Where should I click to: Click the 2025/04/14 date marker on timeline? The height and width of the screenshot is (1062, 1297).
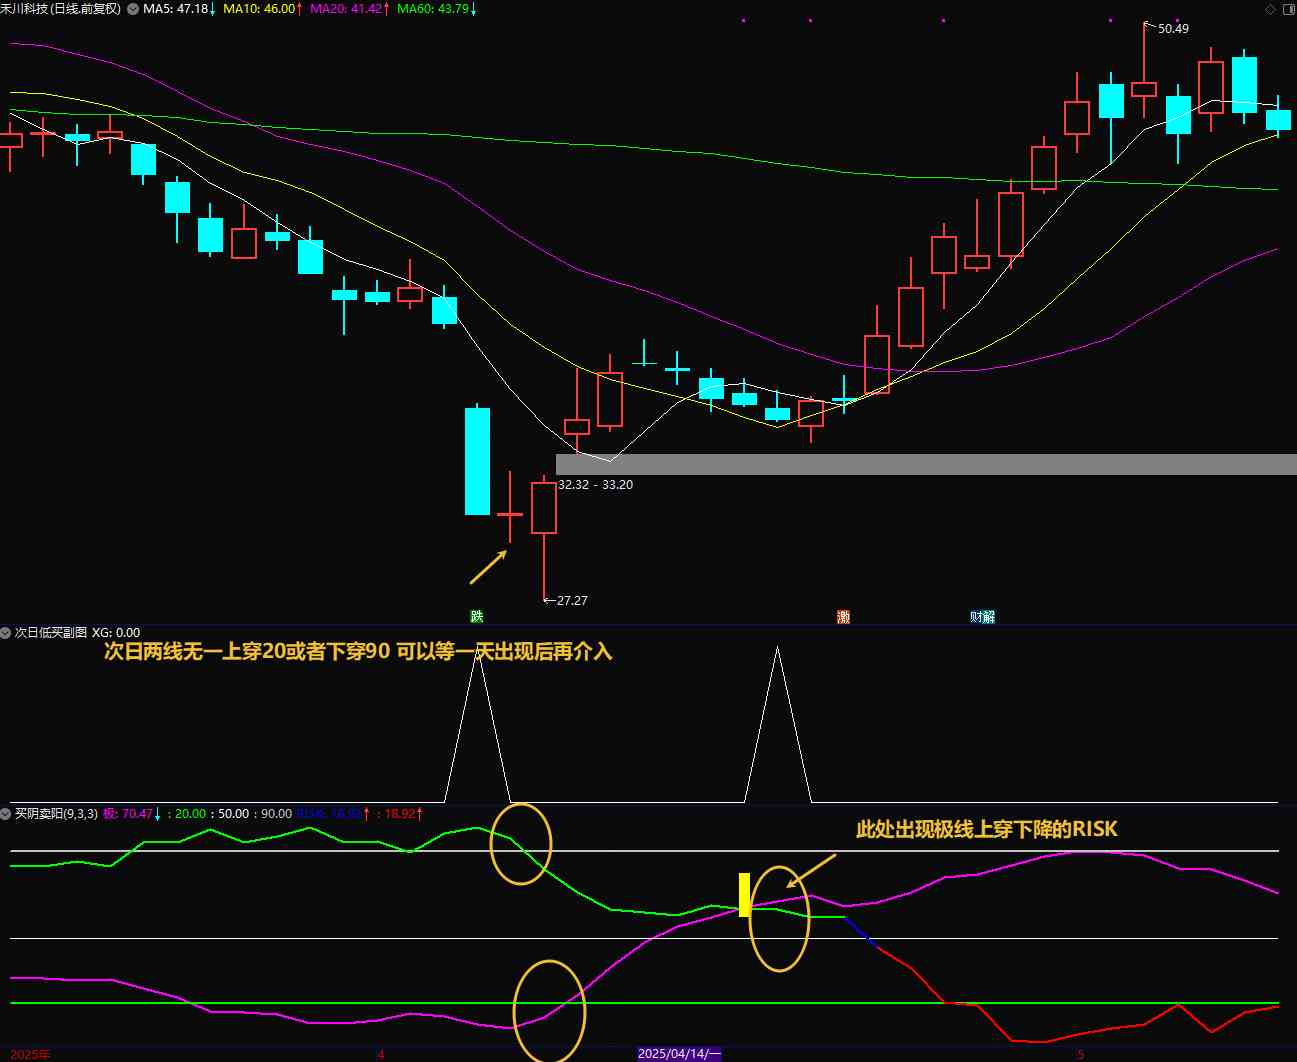pyautogui.click(x=679, y=1054)
